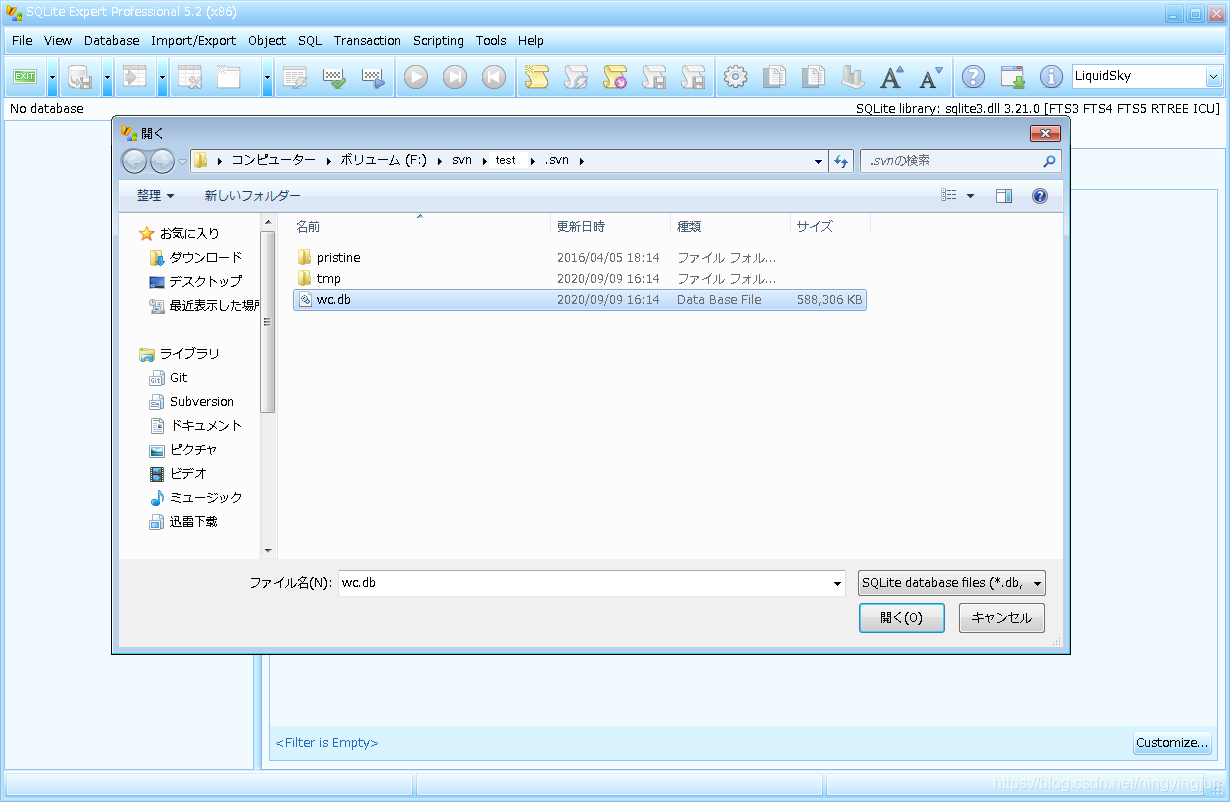The width and height of the screenshot is (1230, 802).
Task: Open the Transaction menu
Action: point(367,41)
